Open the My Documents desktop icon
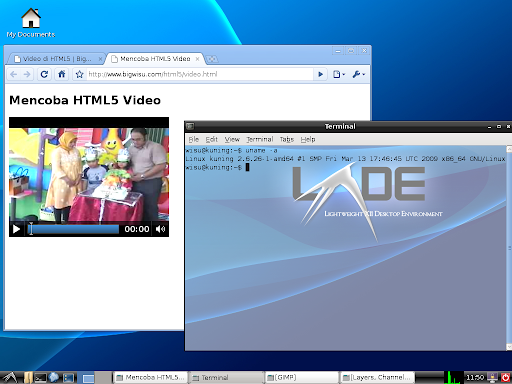Screen dimensions: 512x384 coord(31,23)
